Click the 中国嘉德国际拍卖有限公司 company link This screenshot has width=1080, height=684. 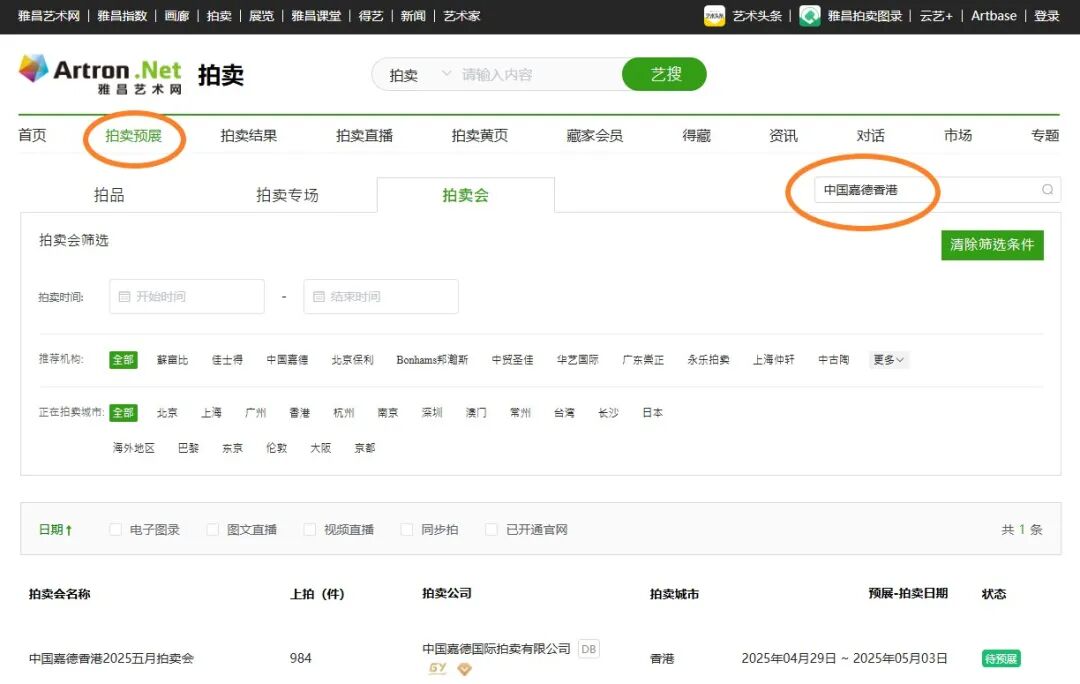click(x=496, y=649)
